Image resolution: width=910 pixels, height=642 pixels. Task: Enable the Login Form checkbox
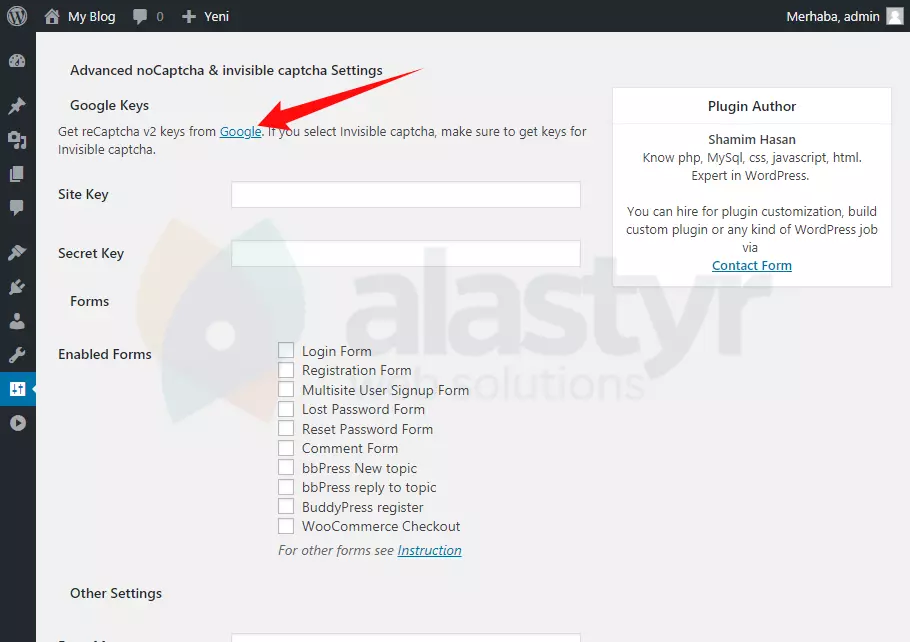tap(284, 350)
